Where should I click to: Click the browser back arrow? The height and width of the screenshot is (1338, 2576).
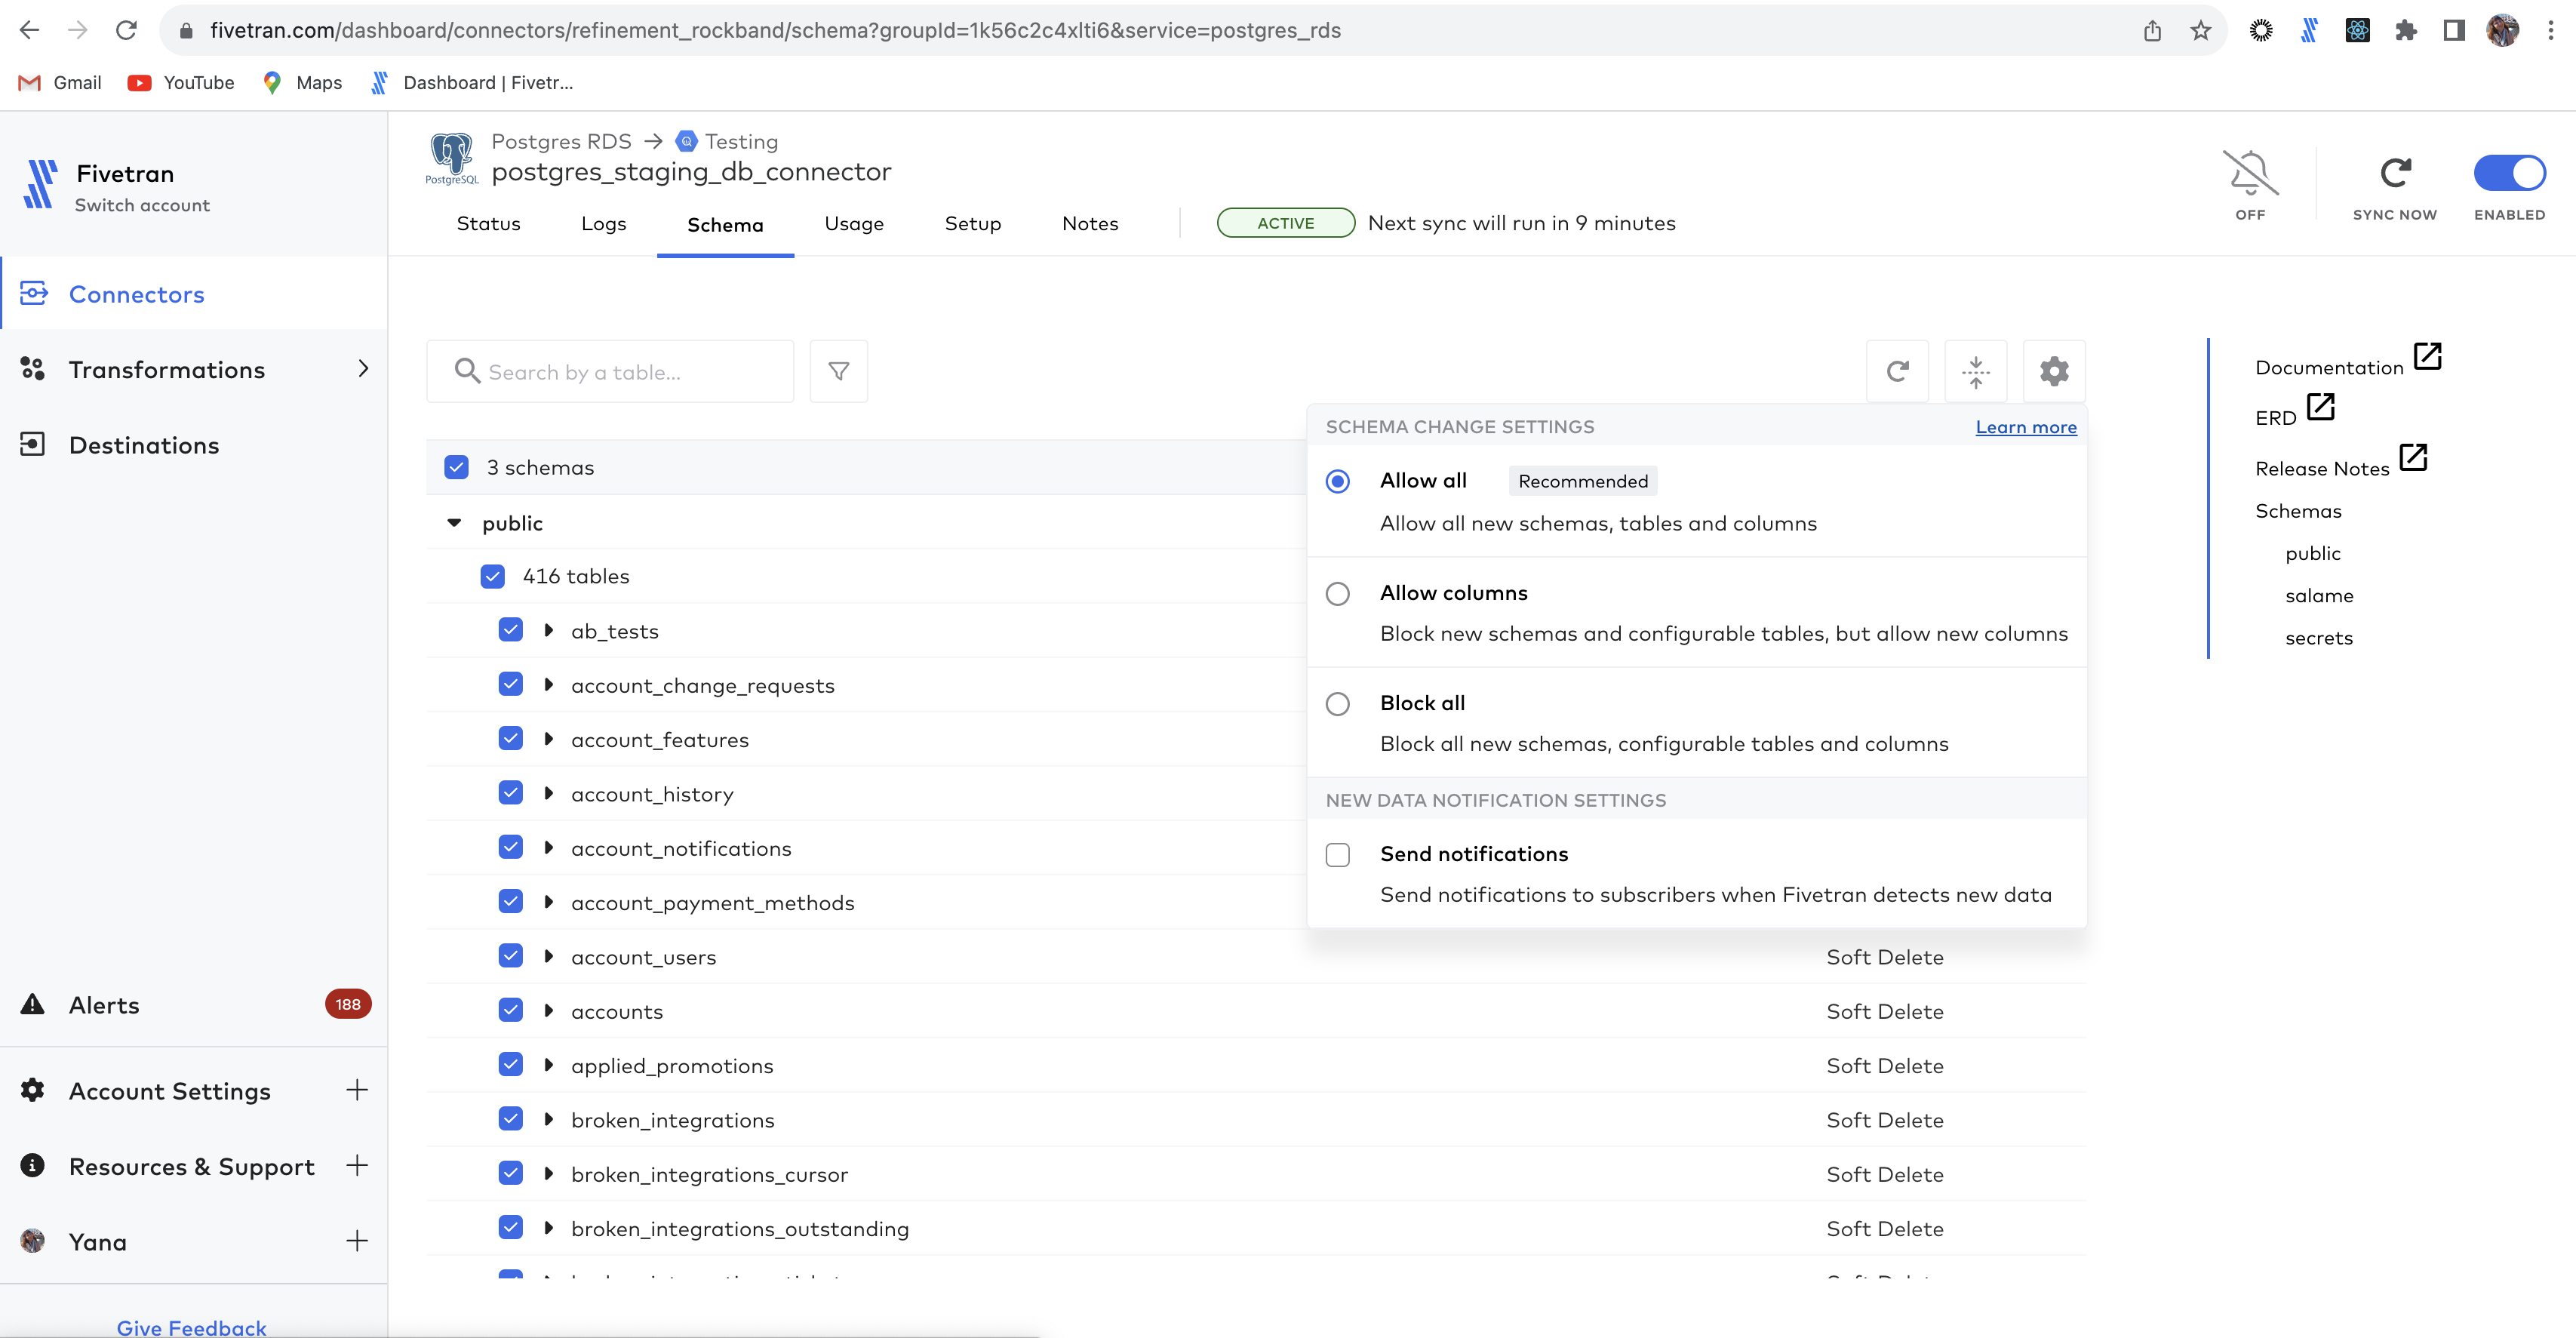30,30
